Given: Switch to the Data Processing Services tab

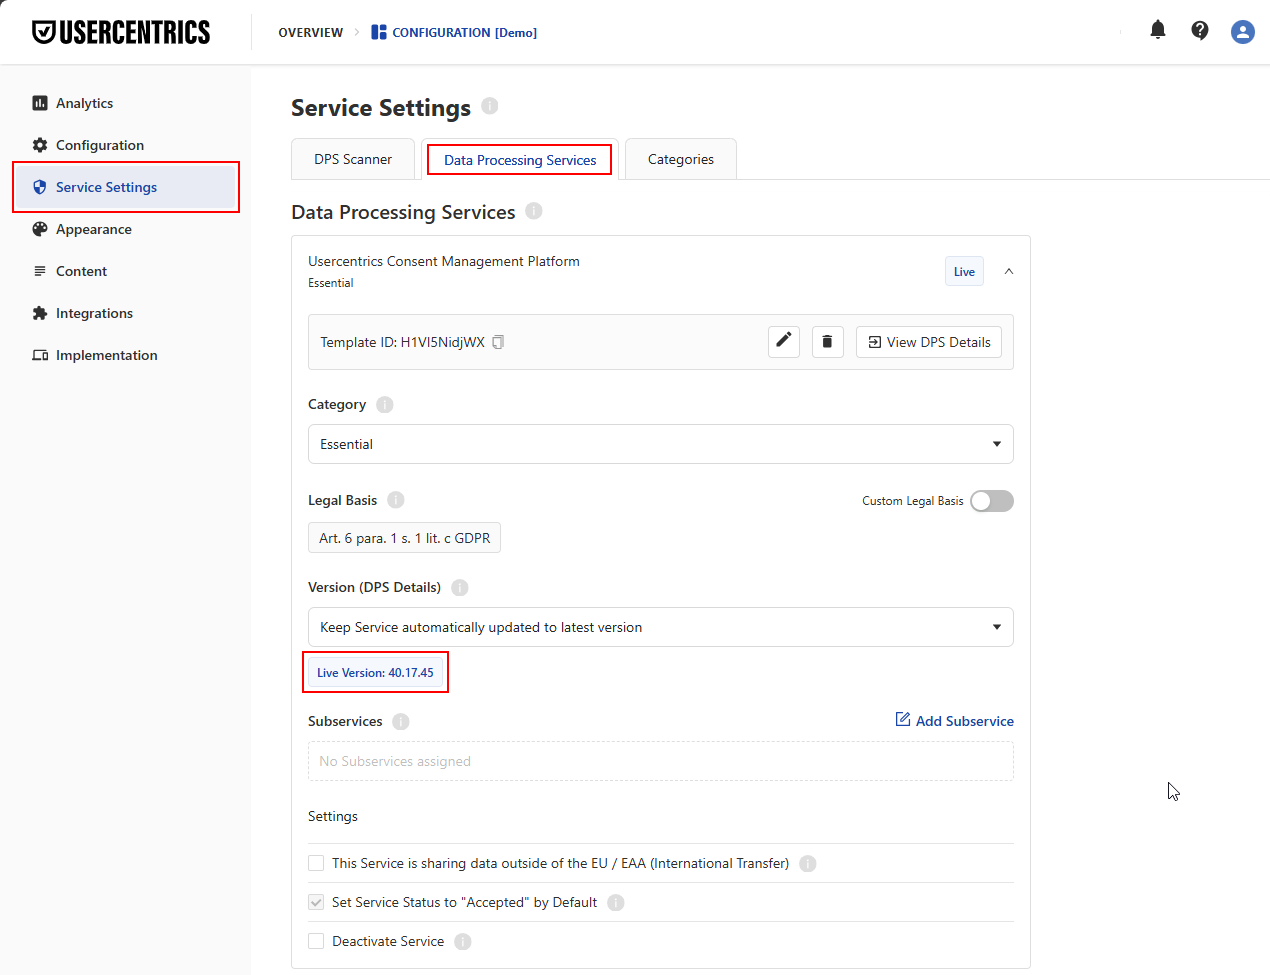Looking at the screenshot, I should [520, 160].
